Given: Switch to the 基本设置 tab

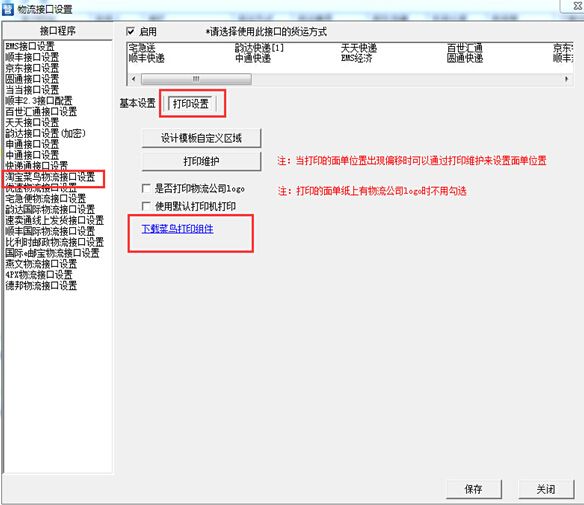Looking at the screenshot, I should 137,103.
